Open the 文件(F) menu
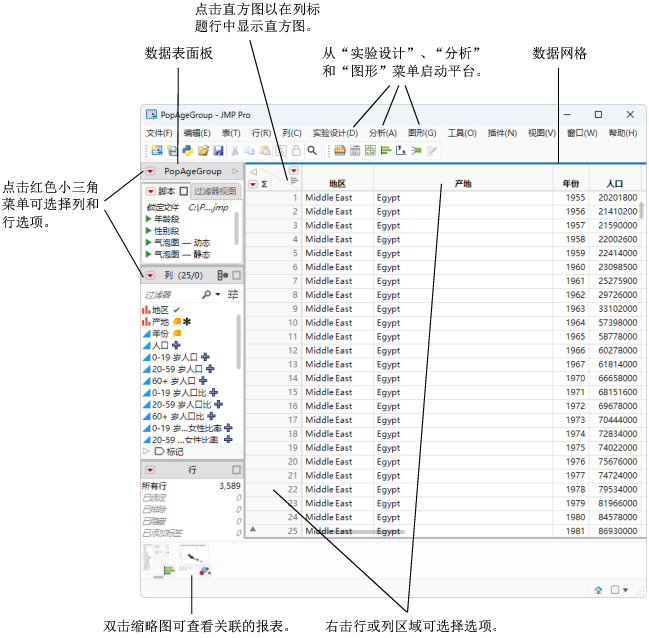649x638 pixels. (x=159, y=133)
